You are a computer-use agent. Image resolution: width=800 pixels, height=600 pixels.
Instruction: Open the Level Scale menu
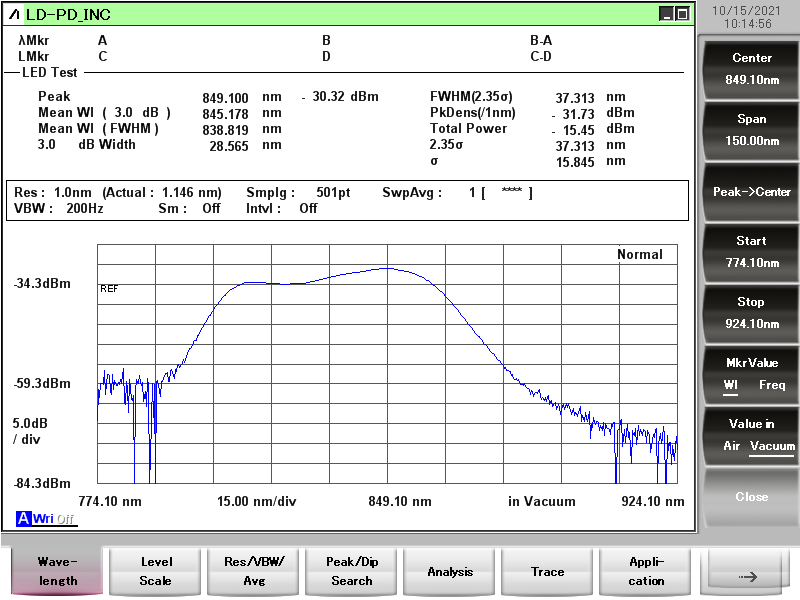tap(156, 571)
